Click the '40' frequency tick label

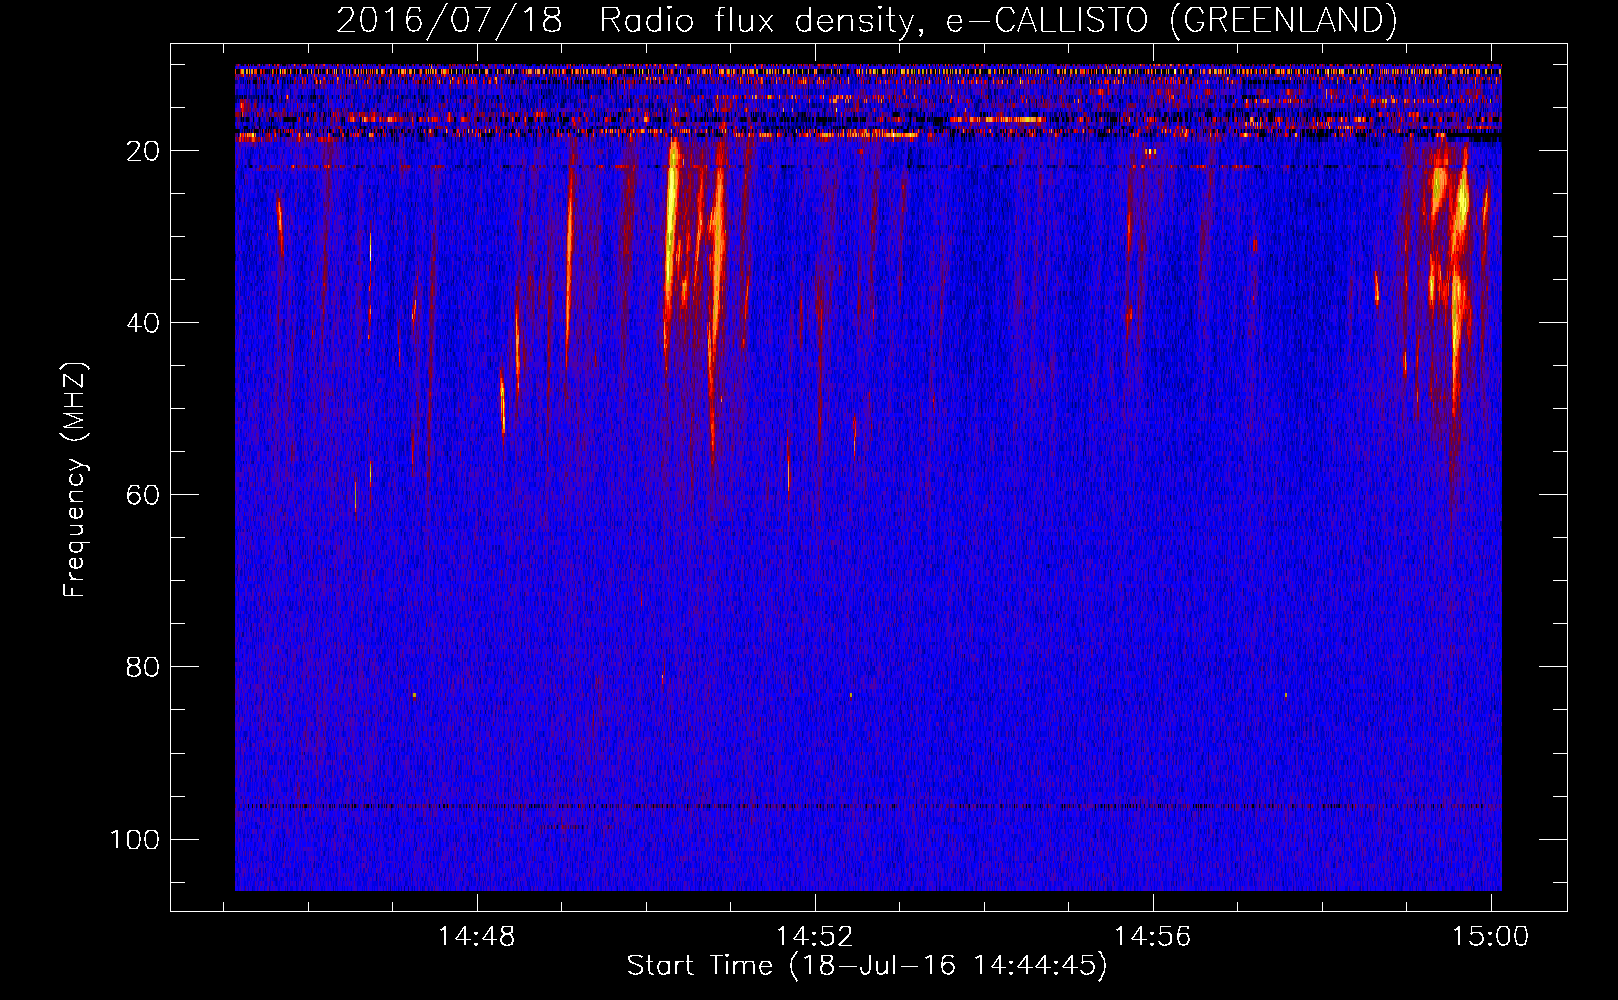click(143, 323)
